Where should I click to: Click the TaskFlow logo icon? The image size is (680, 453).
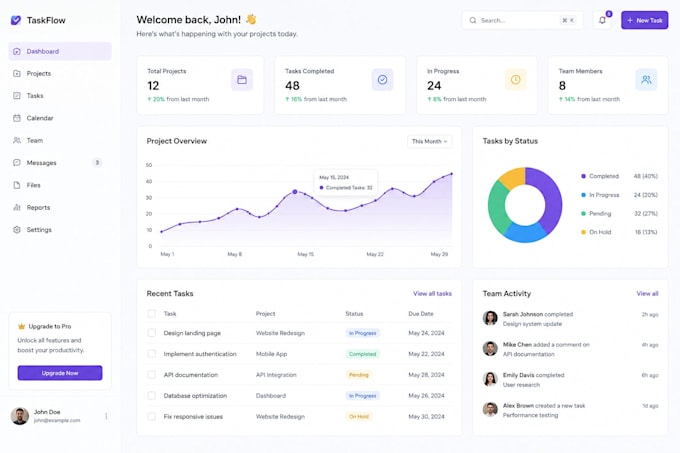(16, 20)
